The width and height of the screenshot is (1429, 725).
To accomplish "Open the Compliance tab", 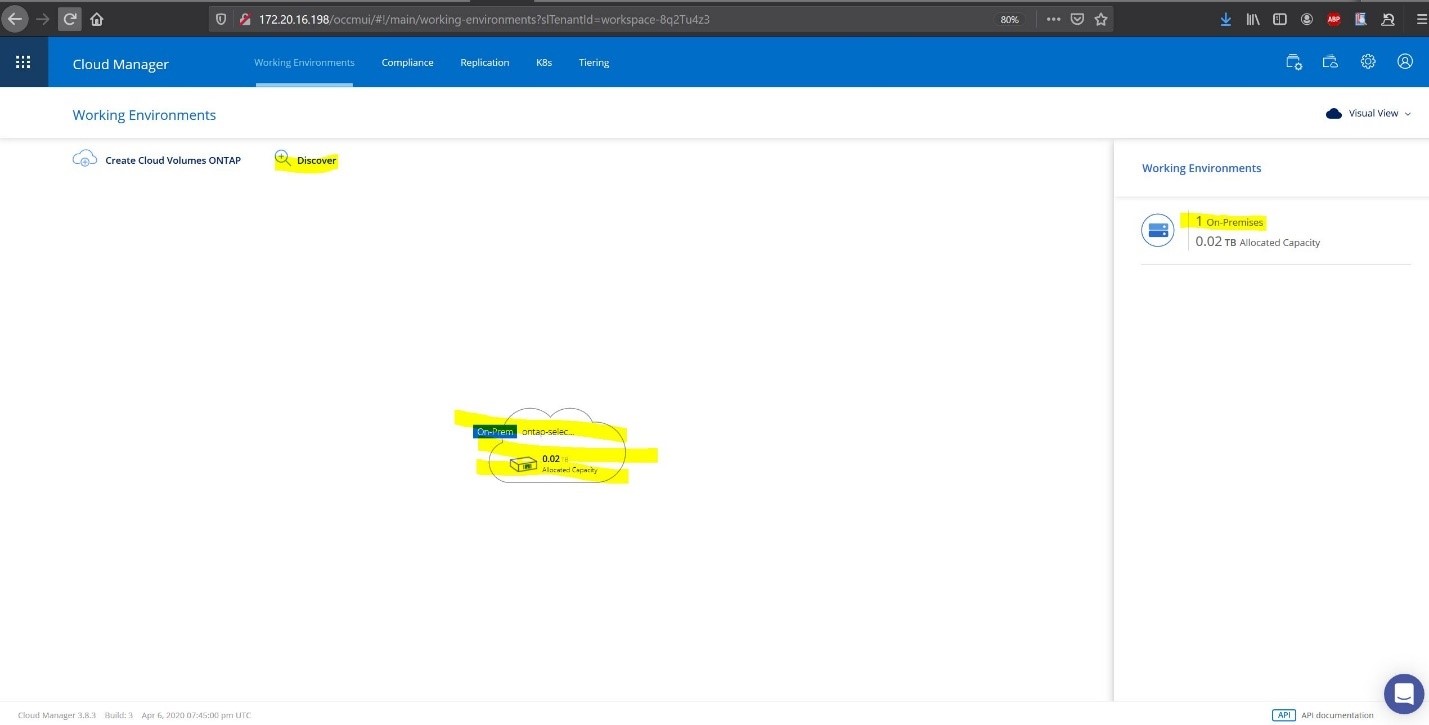I will pyautogui.click(x=407, y=63).
